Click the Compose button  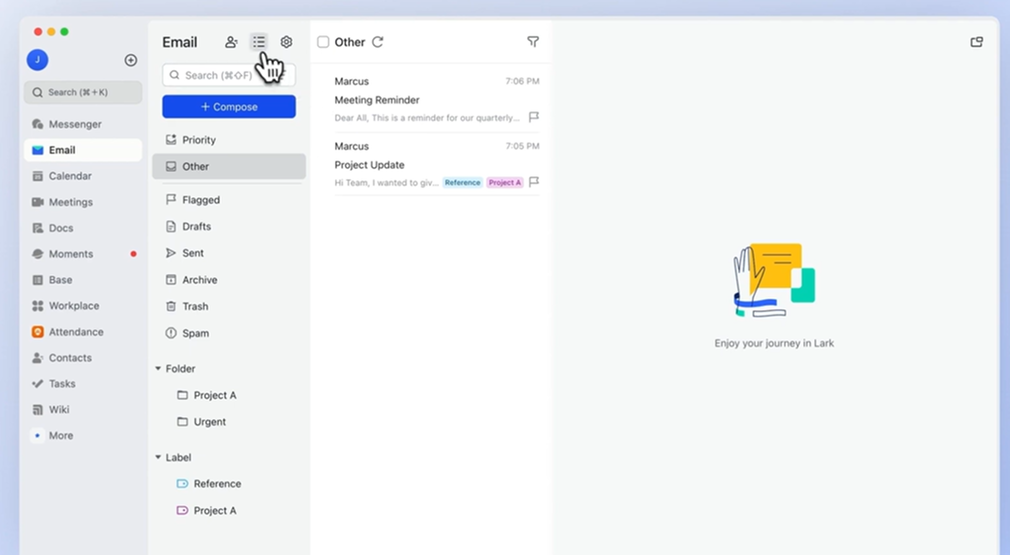point(229,107)
